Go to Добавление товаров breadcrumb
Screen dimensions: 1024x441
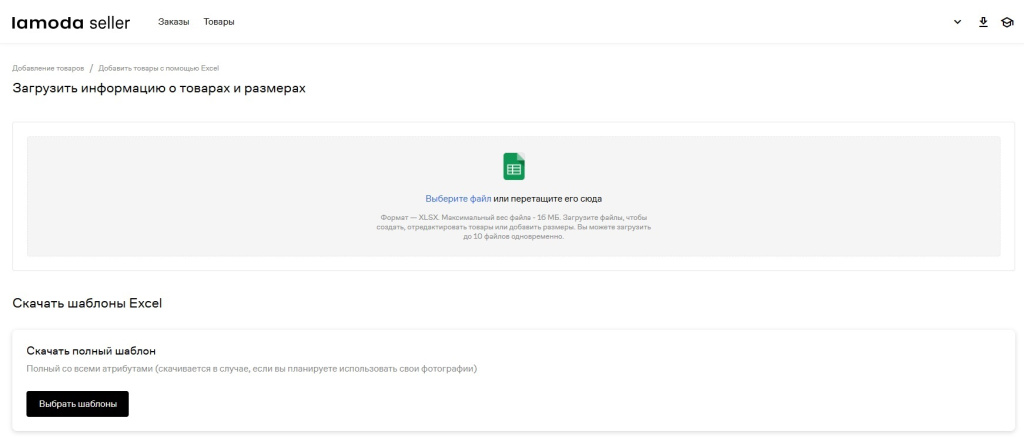[x=48, y=68]
